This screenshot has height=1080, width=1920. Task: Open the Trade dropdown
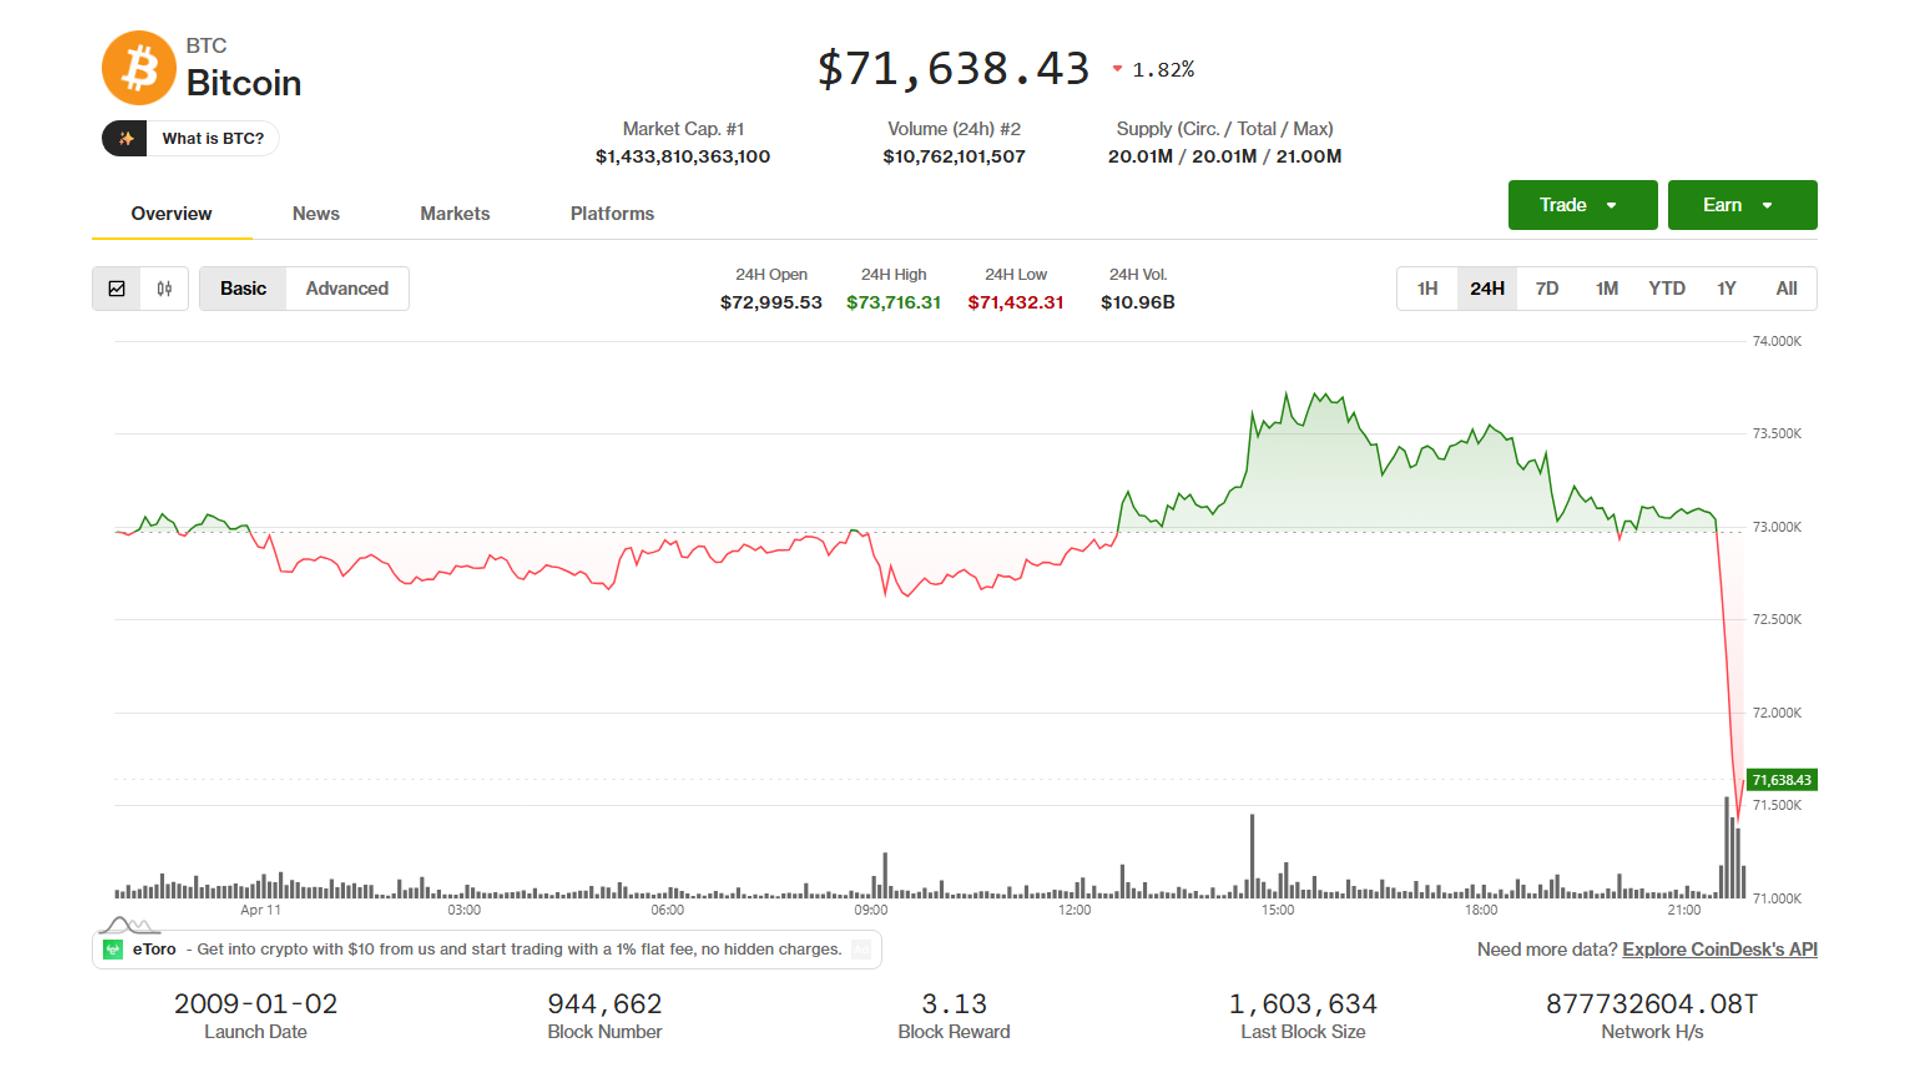1582,204
